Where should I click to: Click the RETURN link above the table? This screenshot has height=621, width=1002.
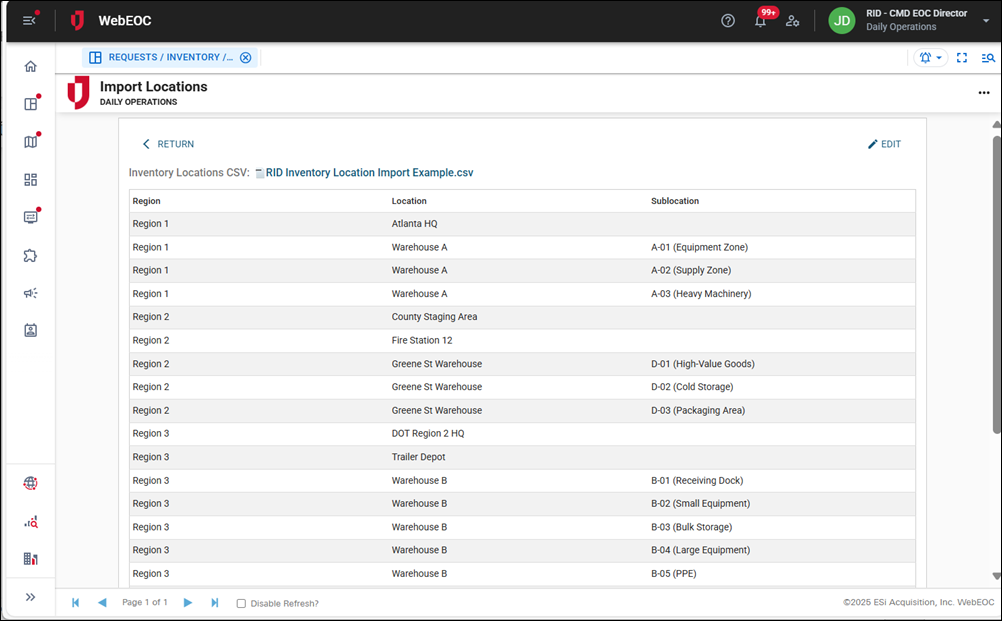[x=167, y=144]
